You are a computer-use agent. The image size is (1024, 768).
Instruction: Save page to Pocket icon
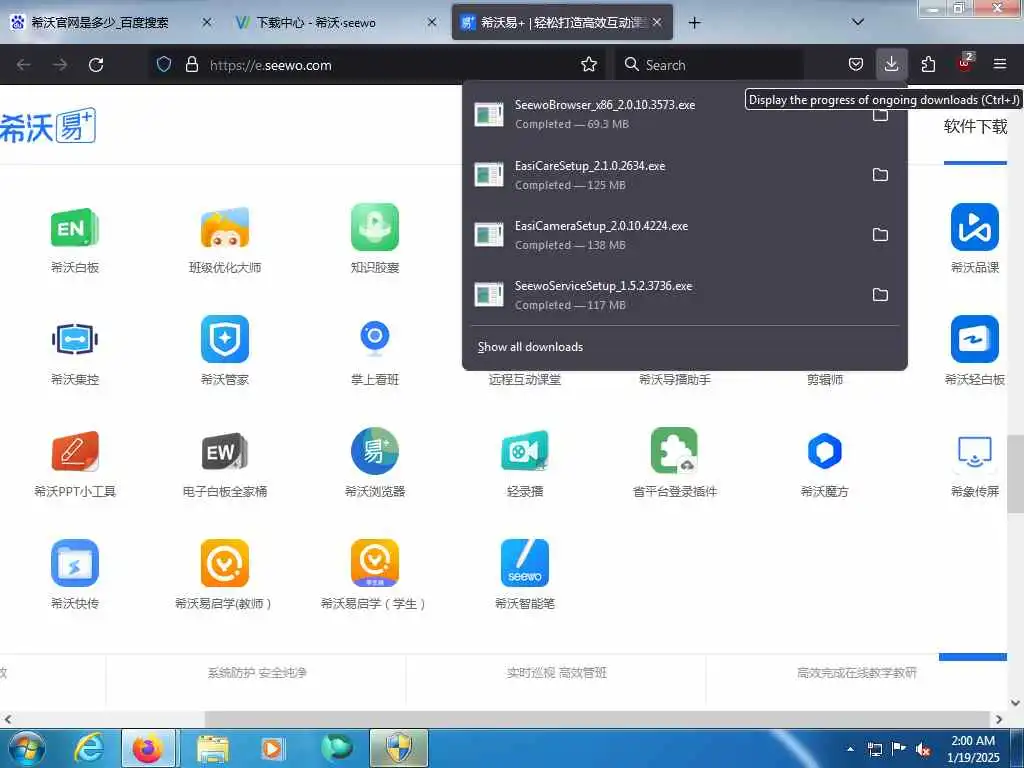[856, 64]
